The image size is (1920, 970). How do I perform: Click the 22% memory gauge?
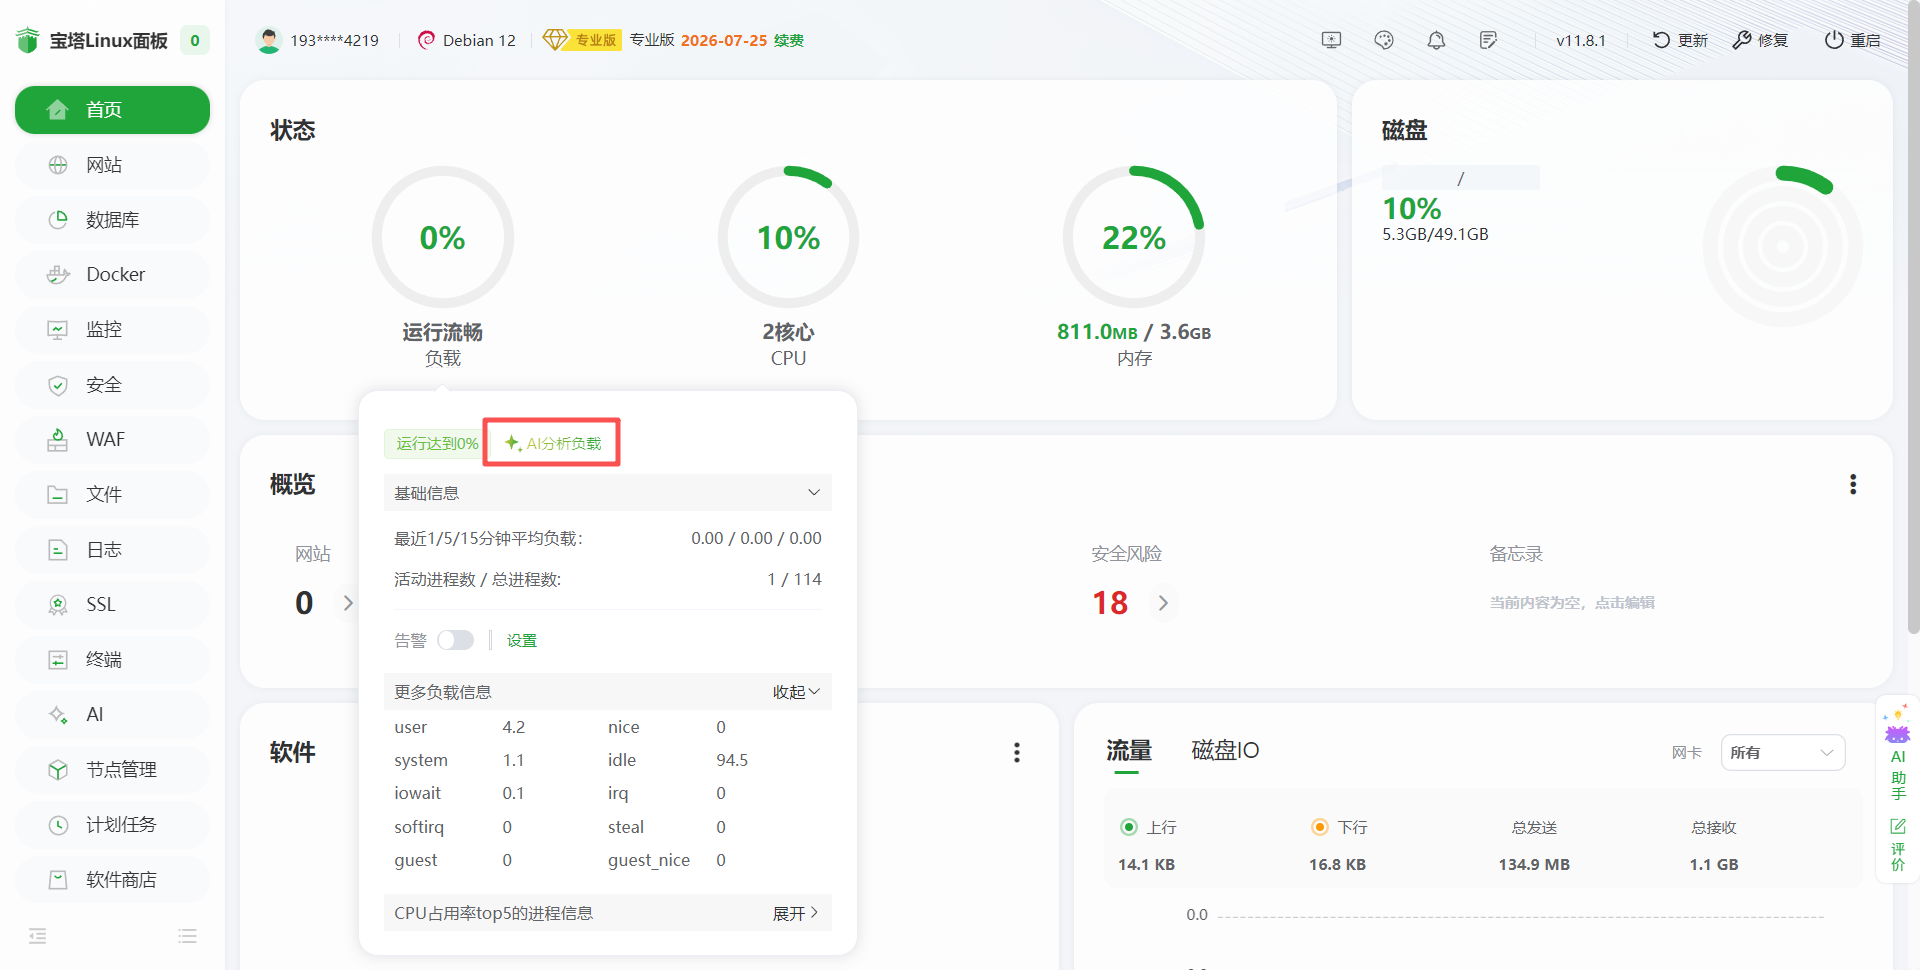pyautogui.click(x=1134, y=237)
